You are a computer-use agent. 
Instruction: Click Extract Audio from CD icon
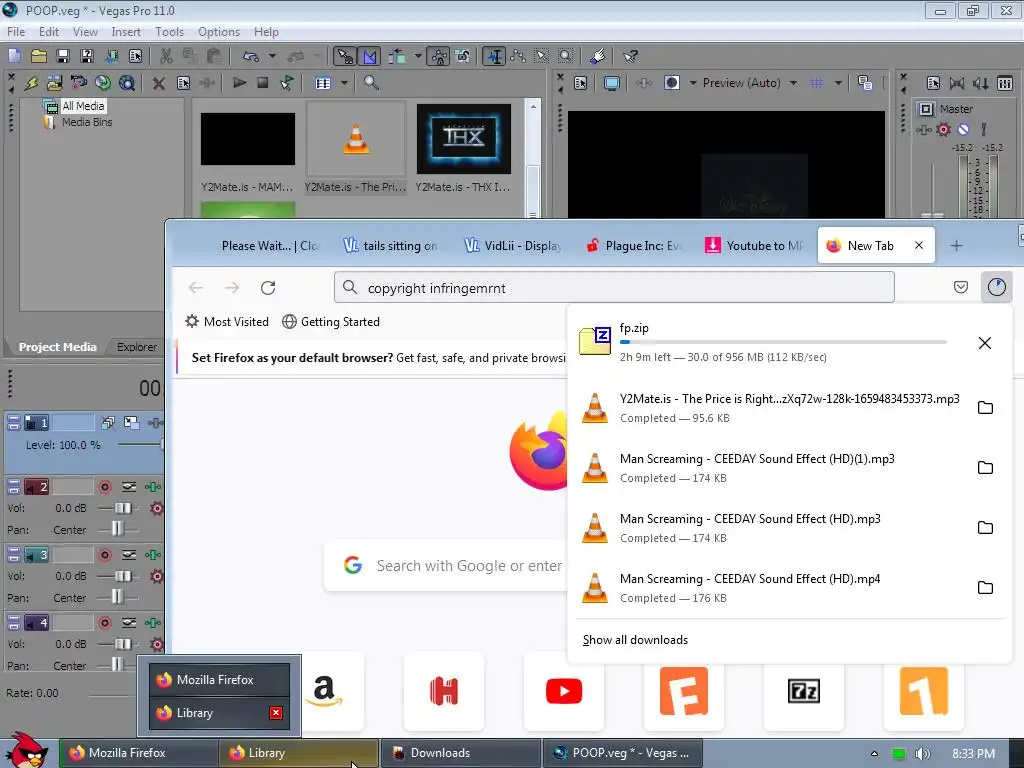(x=103, y=83)
